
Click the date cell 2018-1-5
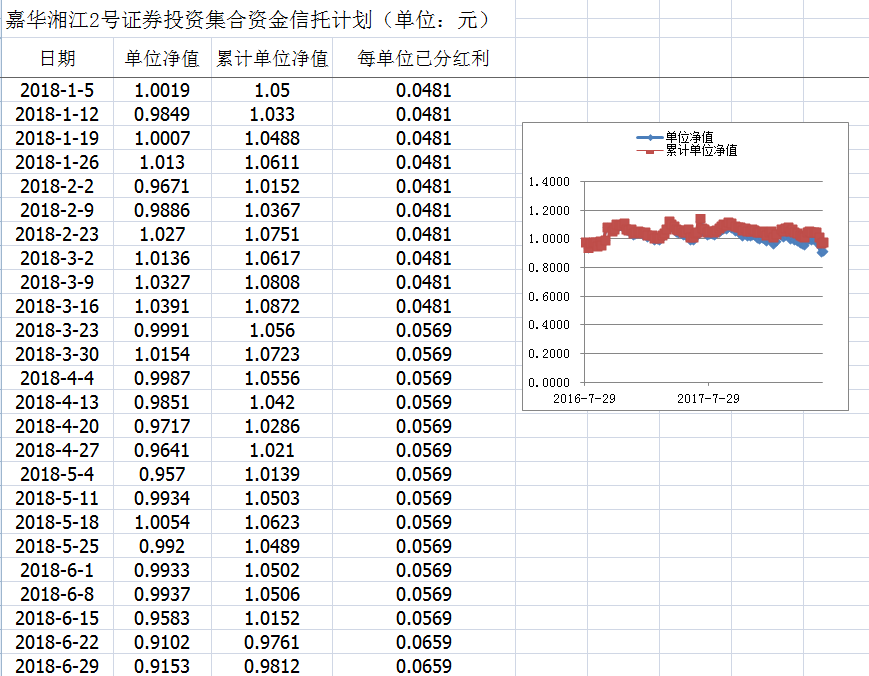[x=57, y=90]
